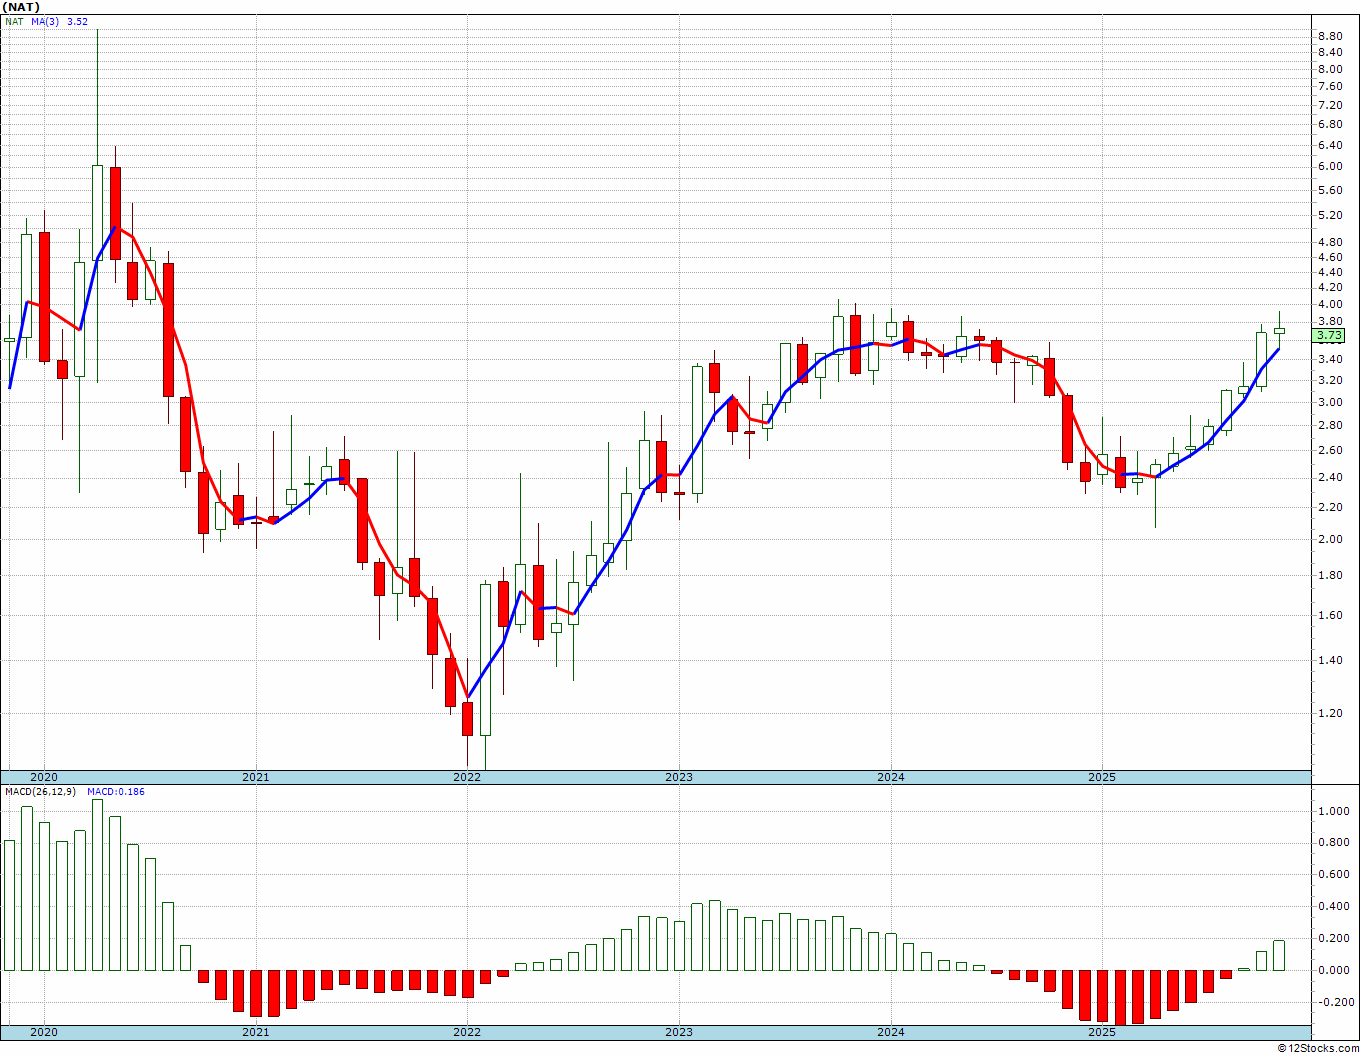Select the 1.000 MACD axis label
This screenshot has height=1056, width=1360.
pos(1332,811)
